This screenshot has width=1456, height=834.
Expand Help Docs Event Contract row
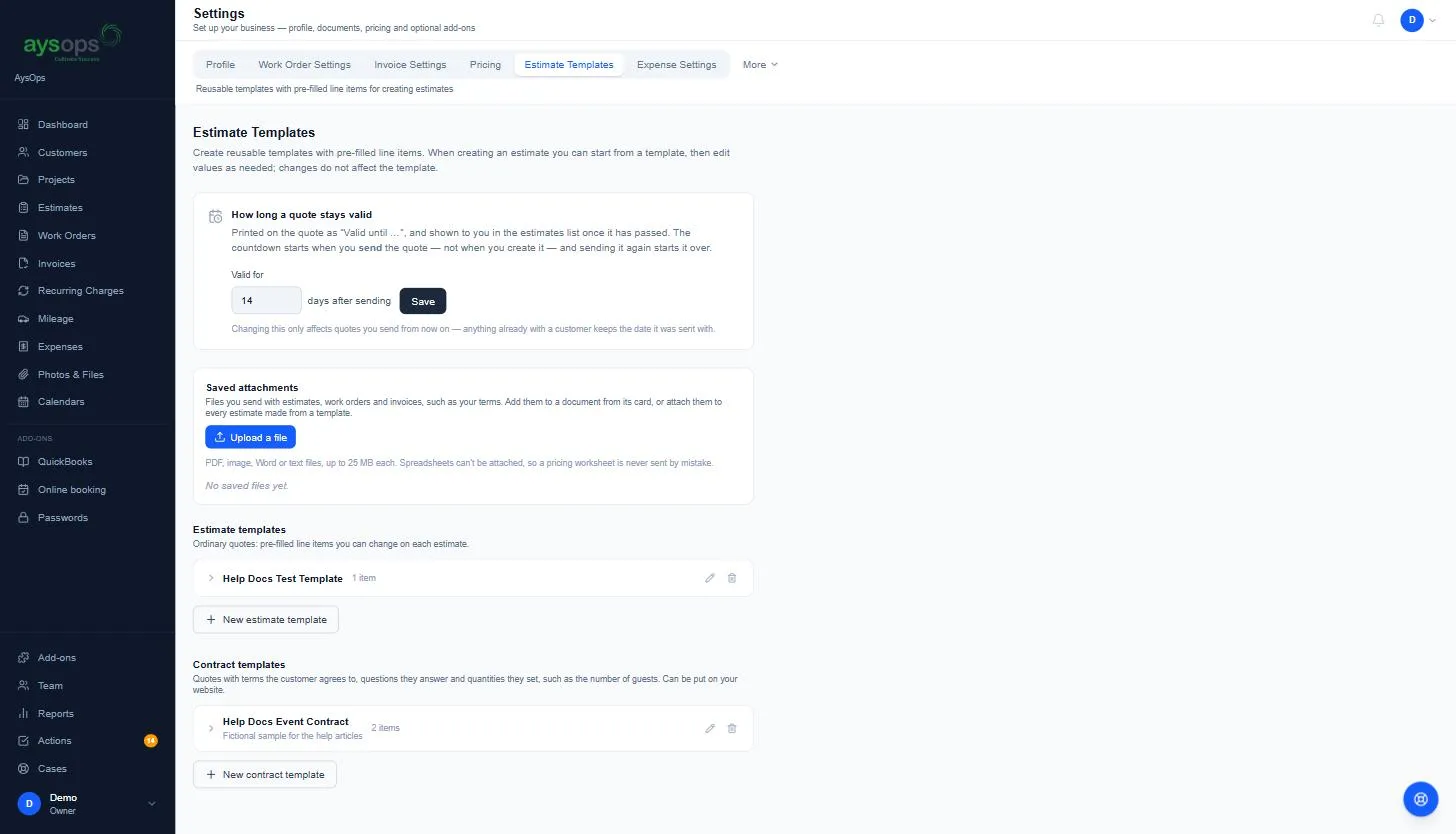click(x=211, y=728)
